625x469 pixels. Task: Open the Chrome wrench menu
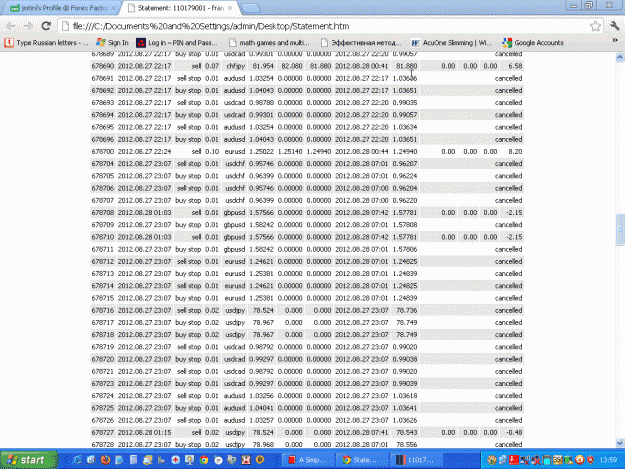coord(615,26)
